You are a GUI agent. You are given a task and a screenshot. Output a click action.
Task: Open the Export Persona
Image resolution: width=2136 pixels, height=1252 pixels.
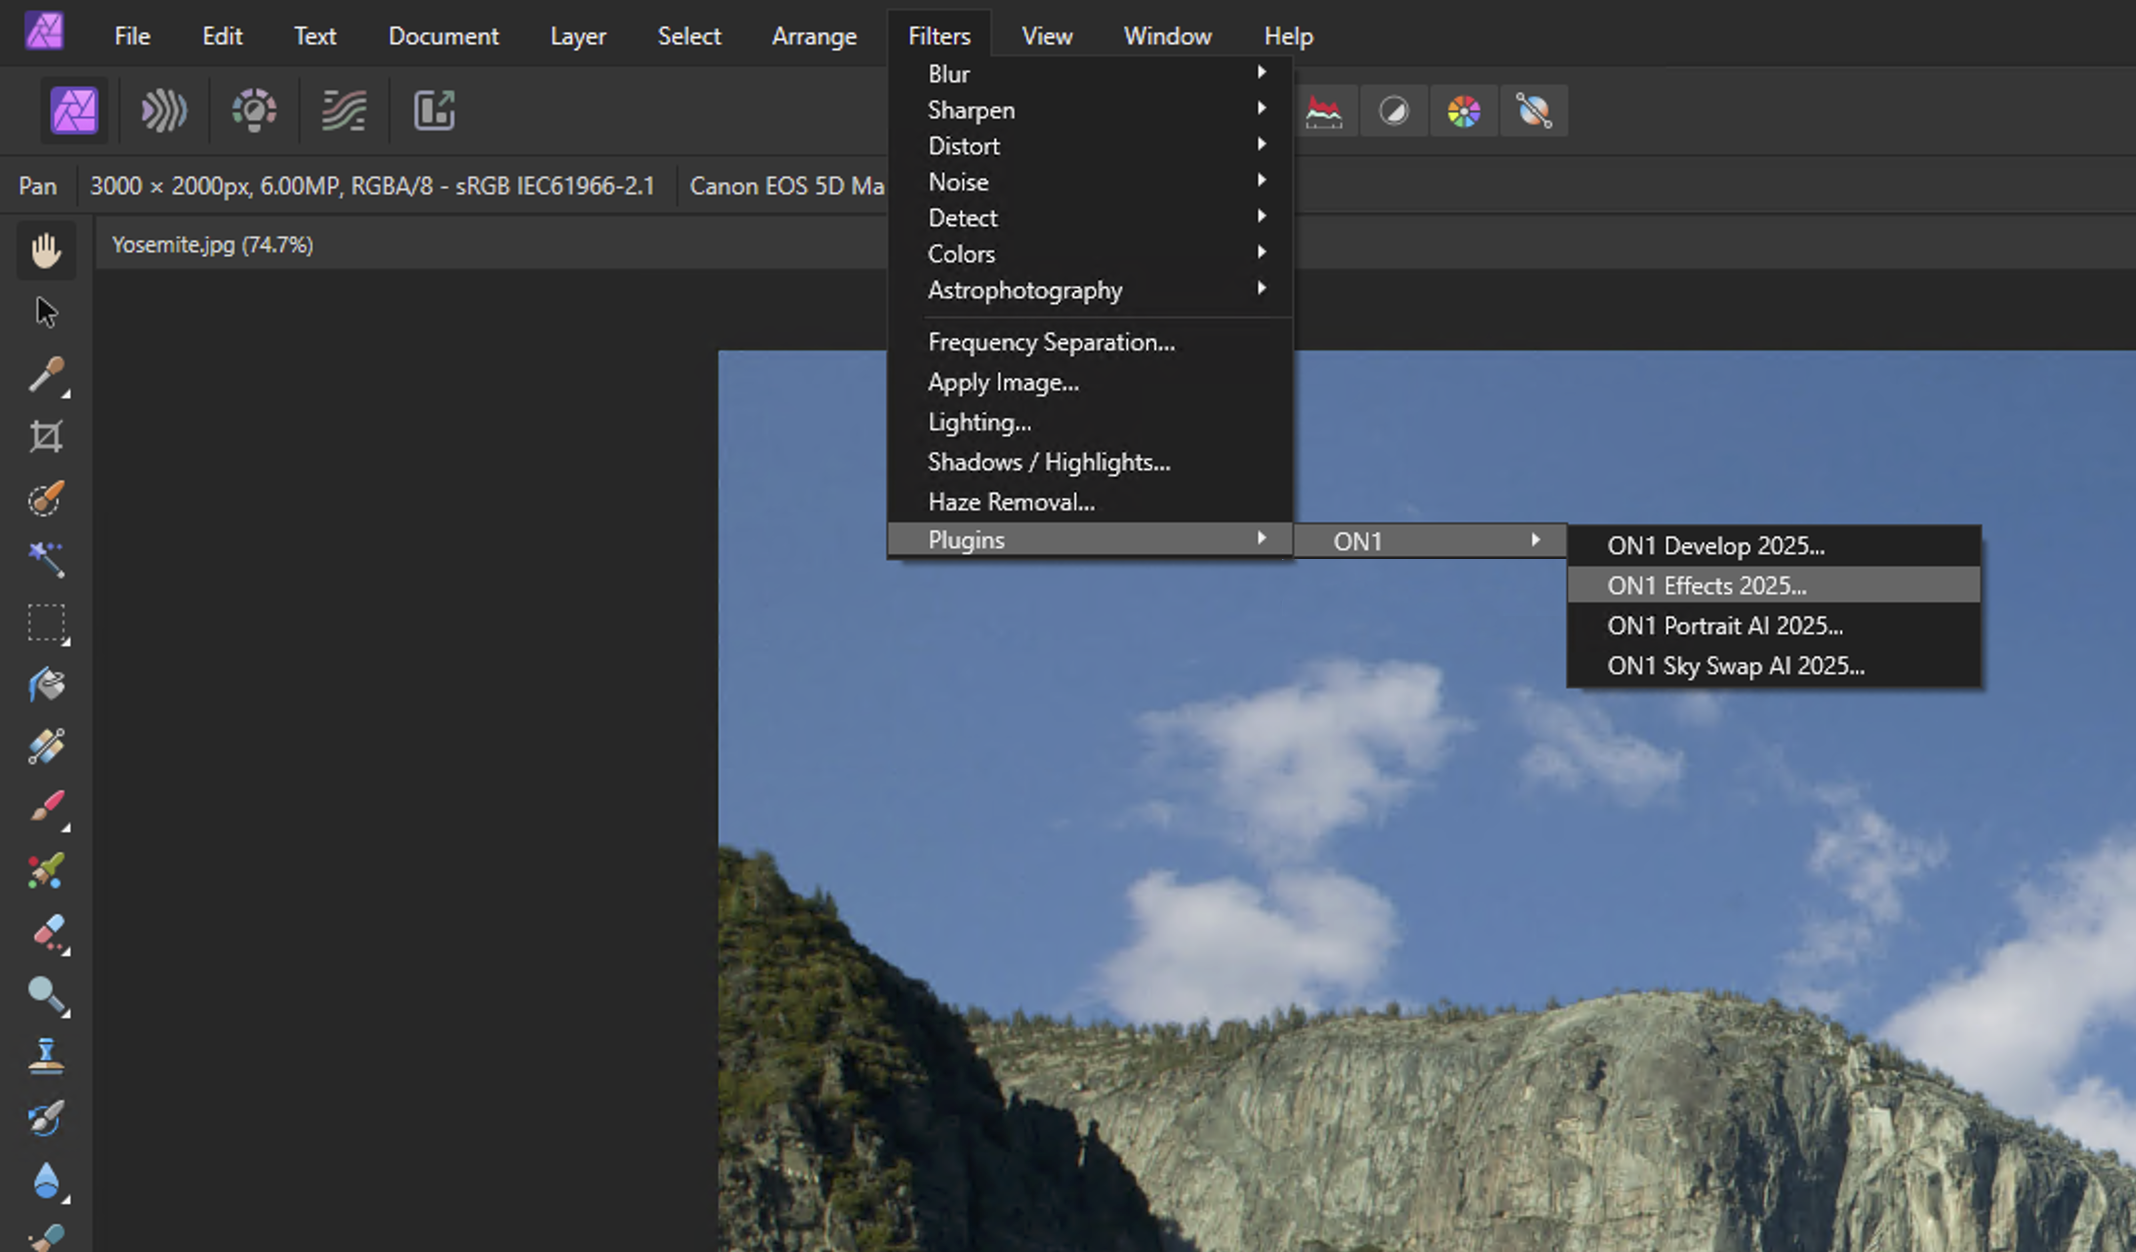[x=434, y=110]
